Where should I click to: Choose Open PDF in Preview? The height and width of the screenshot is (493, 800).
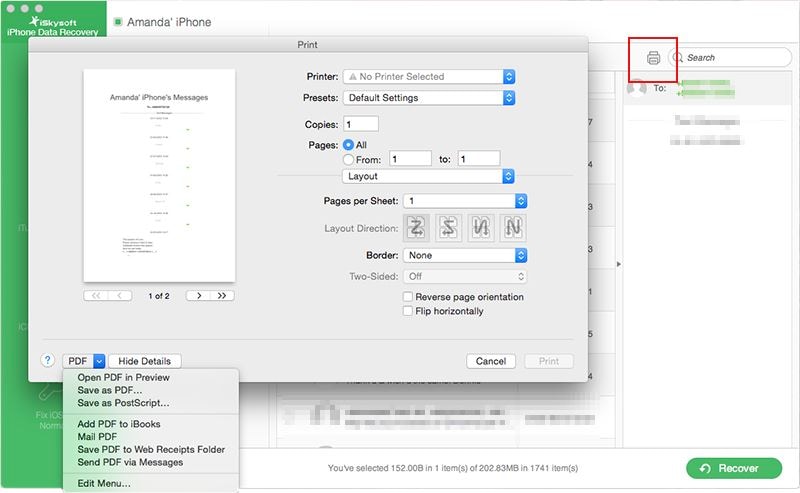pos(123,377)
